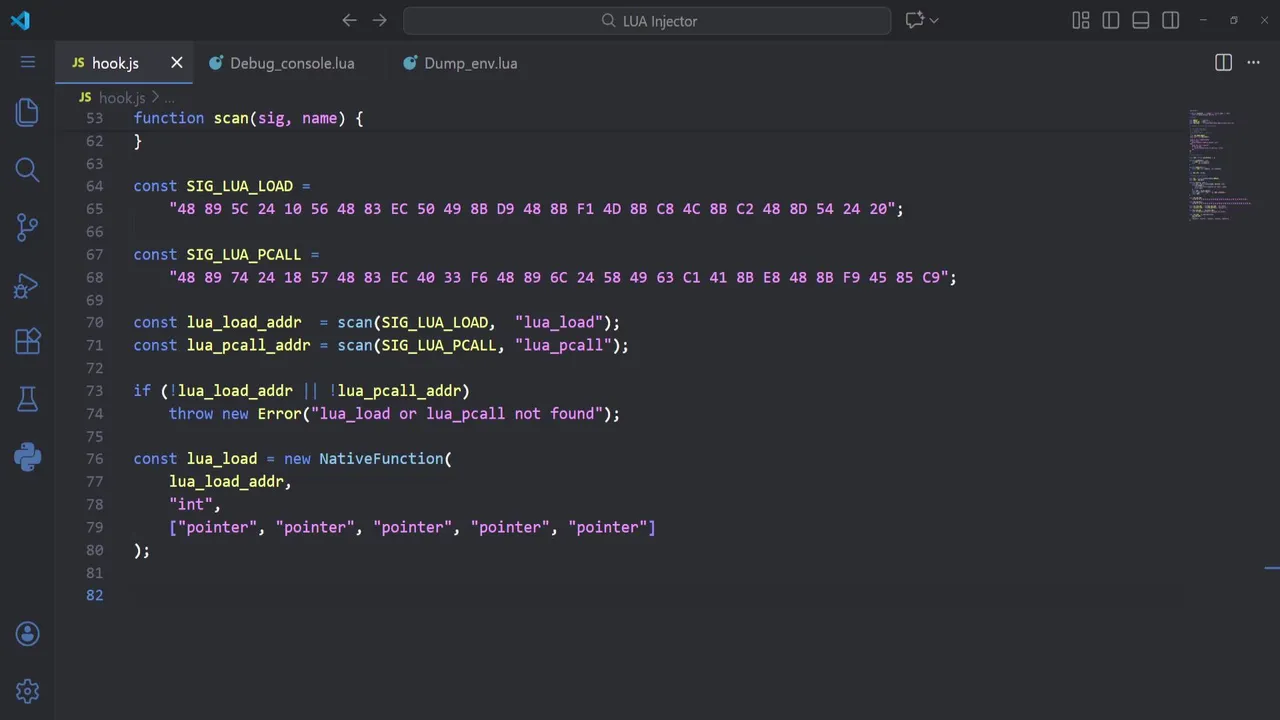Screen dimensions: 1280x720
Task: Open the Python sidebar view
Action: pos(27,458)
